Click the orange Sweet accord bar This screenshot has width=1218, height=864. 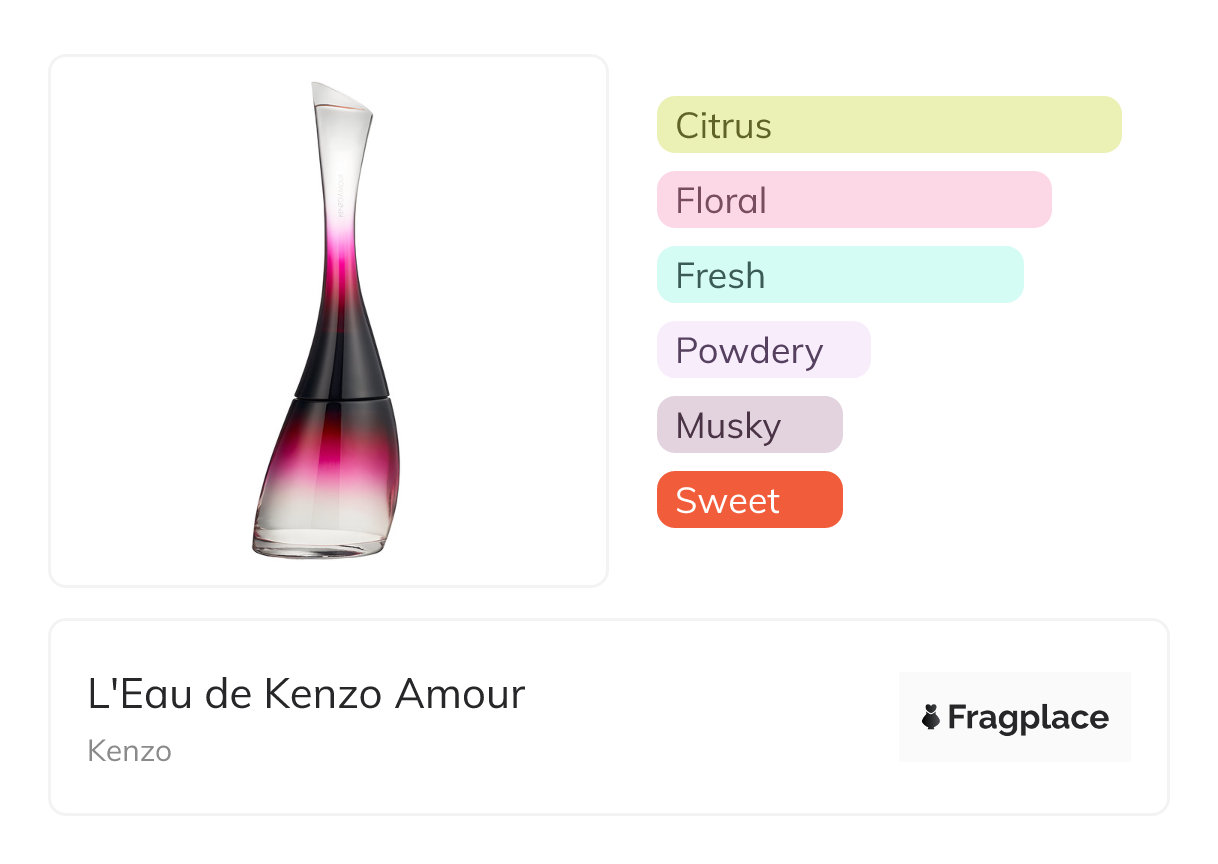(749, 500)
